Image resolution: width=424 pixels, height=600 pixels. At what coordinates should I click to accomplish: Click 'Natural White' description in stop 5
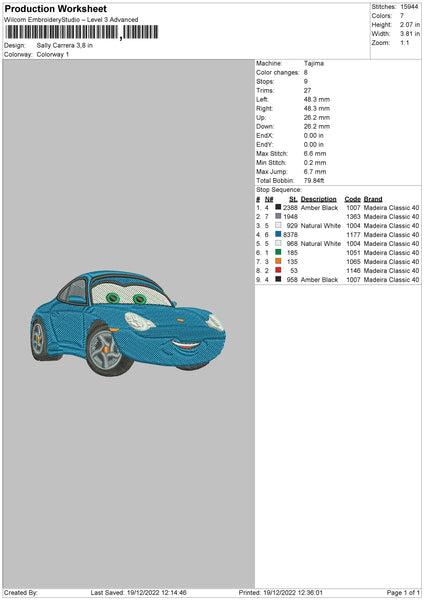tap(321, 243)
